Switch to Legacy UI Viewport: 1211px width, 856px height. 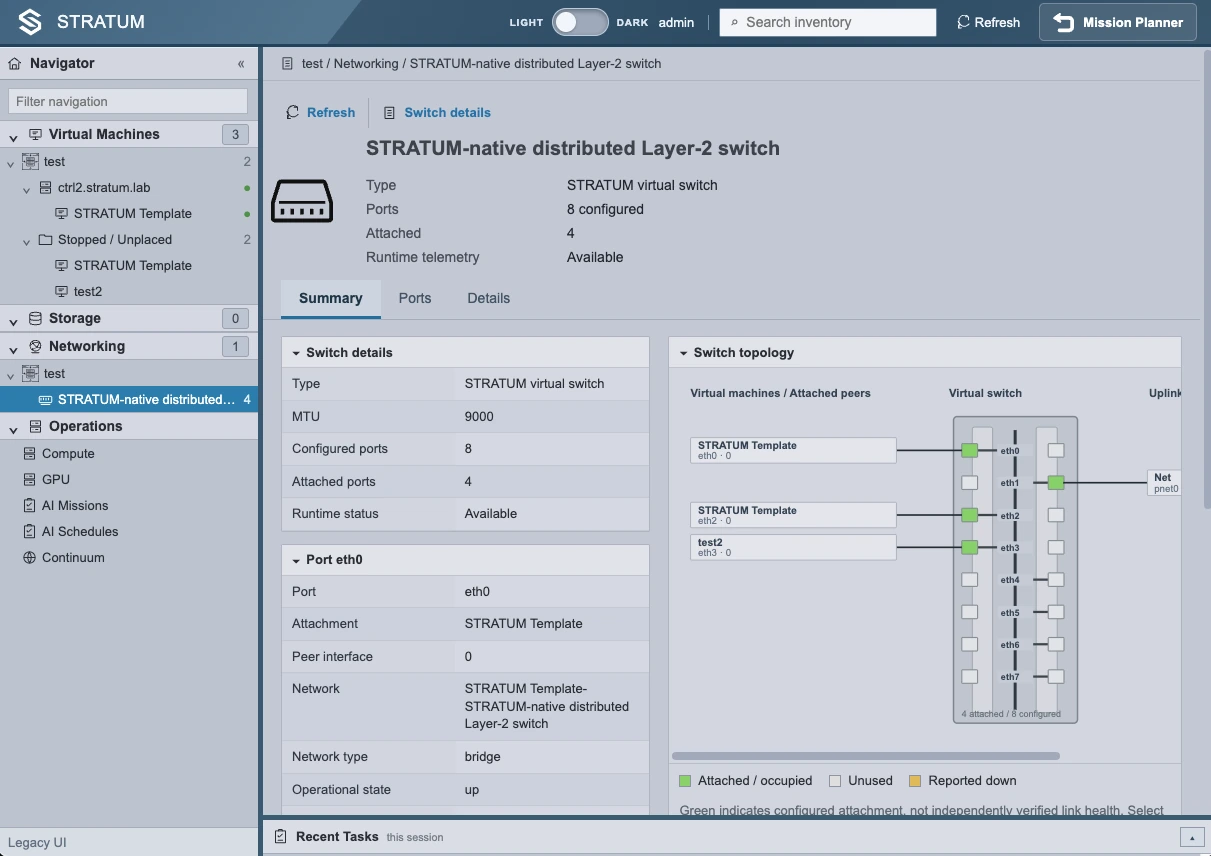pyautogui.click(x=37, y=842)
